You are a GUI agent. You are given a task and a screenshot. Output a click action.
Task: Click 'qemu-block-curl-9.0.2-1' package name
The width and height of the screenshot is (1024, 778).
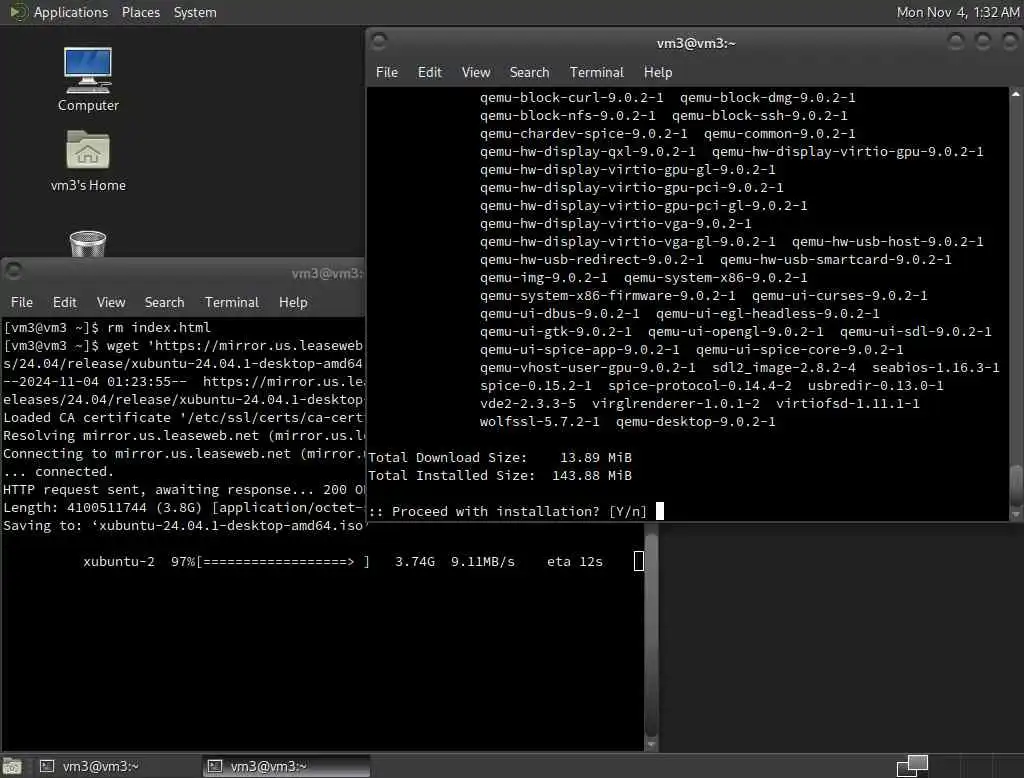[571, 97]
